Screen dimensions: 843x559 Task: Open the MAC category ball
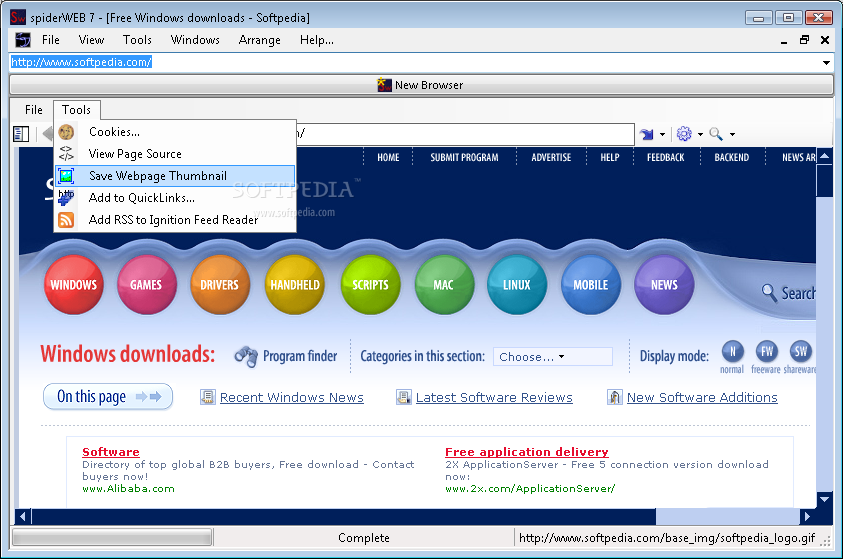point(444,285)
